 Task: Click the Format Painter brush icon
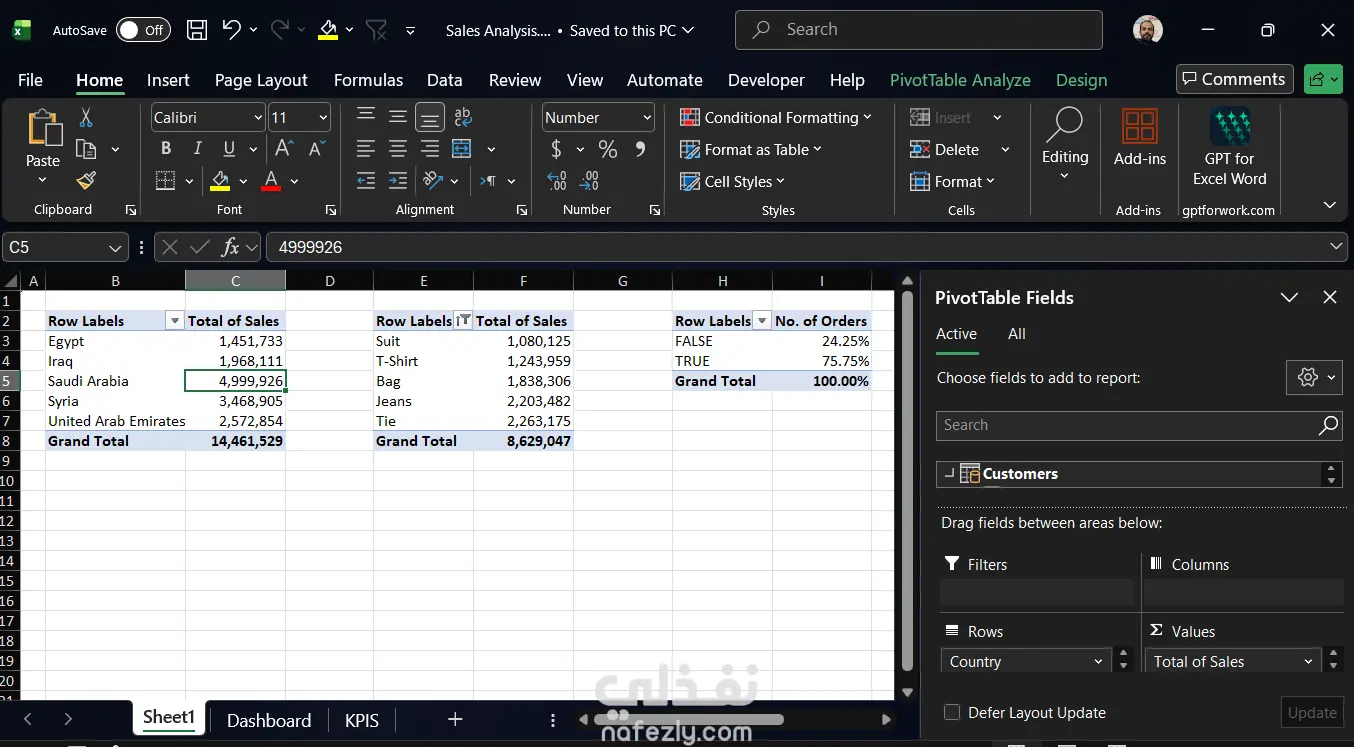pyautogui.click(x=86, y=181)
